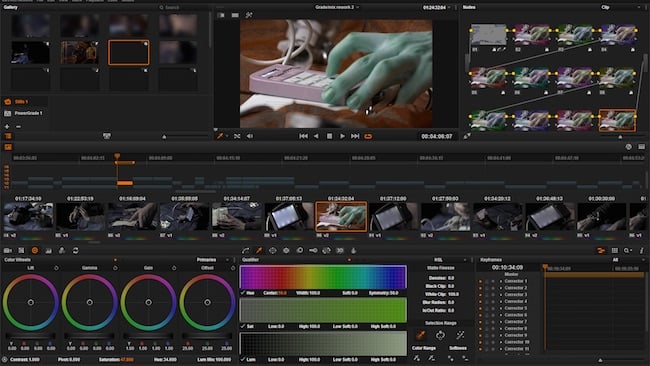The image size is (650, 366).
Task: Click the invert selection circular icon
Action: coord(440,335)
